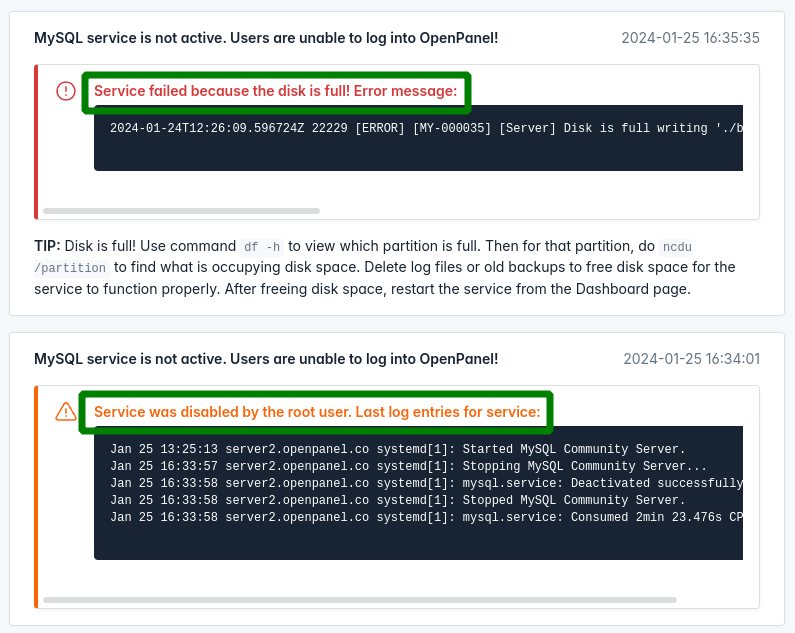This screenshot has height=633, width=795.
Task: Click the bold 'TIP:' label
Action: (47, 245)
